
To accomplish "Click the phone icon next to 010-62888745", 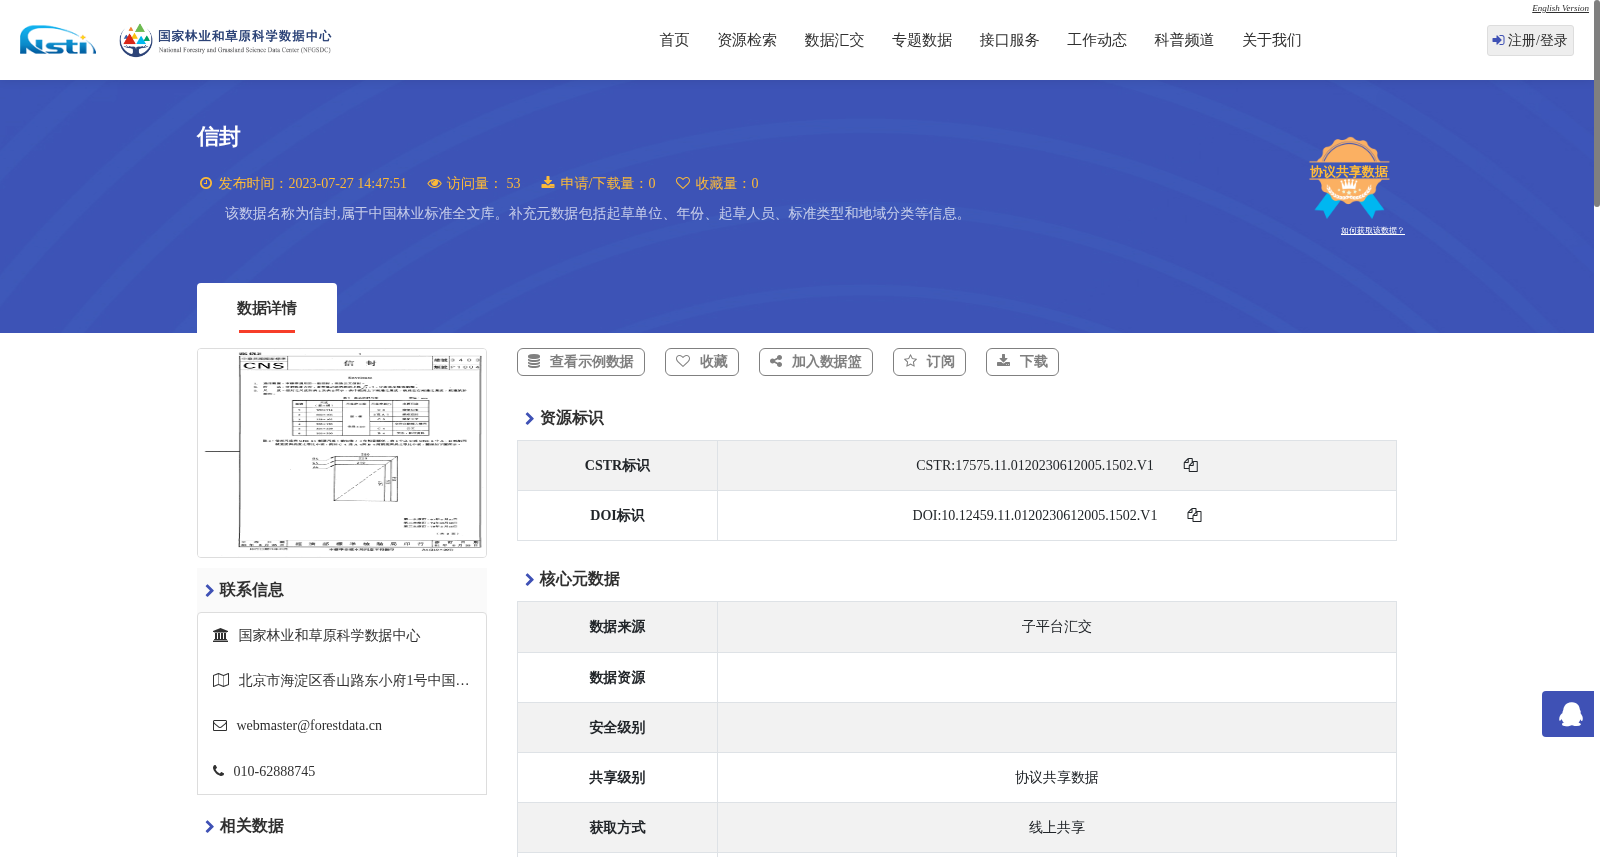I will (218, 771).
